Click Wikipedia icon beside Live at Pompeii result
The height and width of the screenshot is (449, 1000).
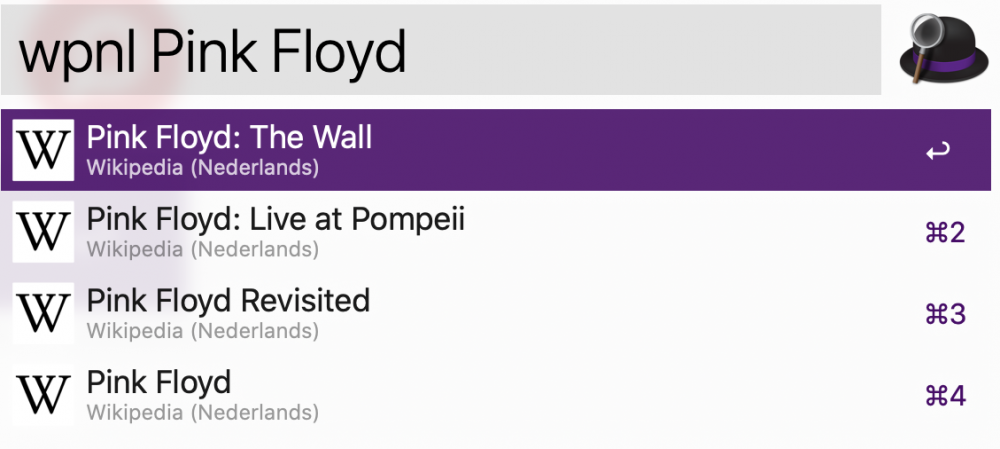point(44,232)
